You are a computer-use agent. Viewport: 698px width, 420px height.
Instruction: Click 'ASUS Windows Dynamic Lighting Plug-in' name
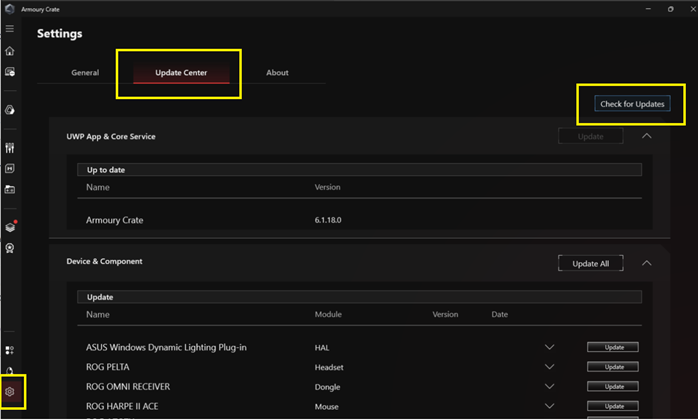coord(166,347)
